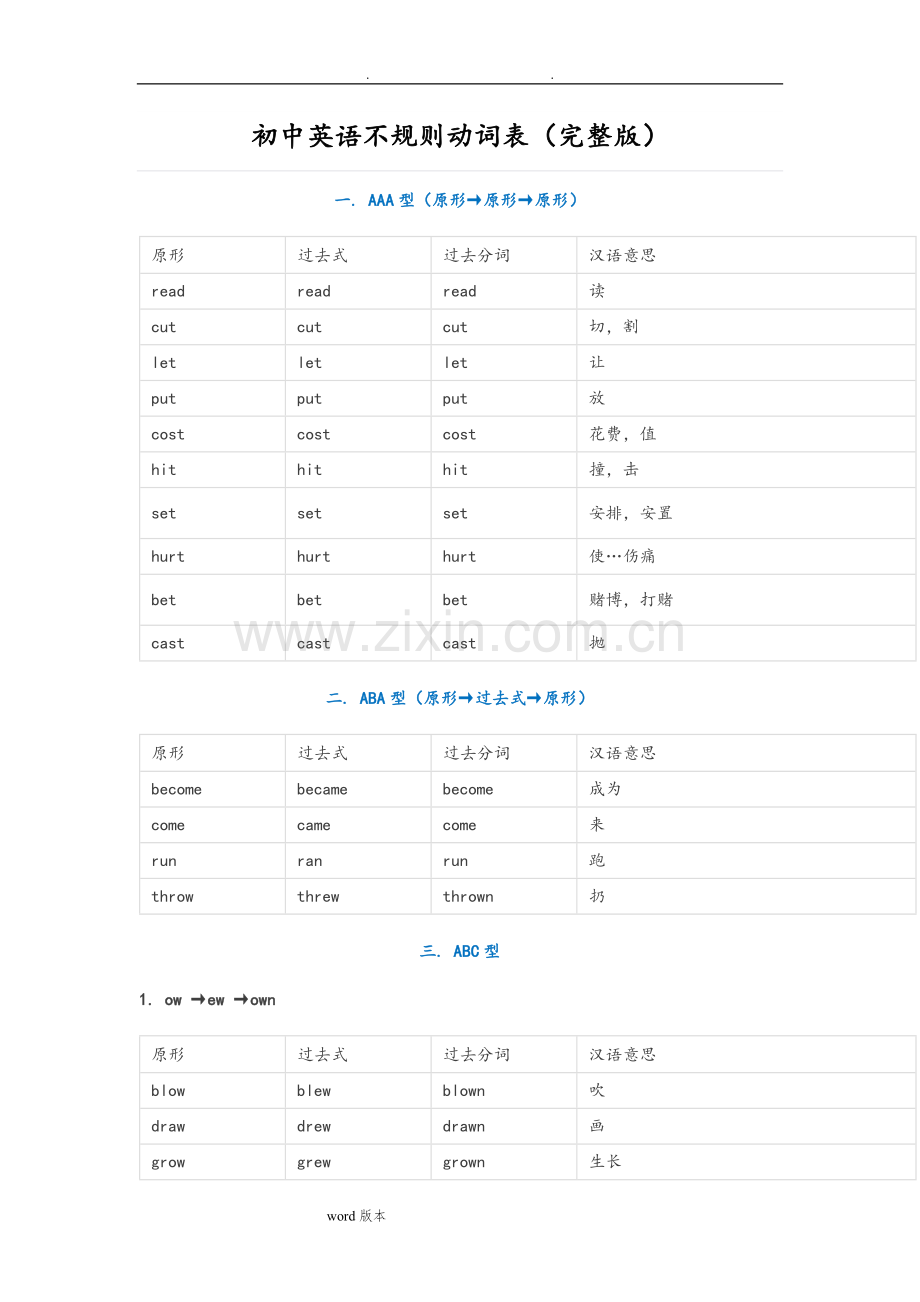Select the 花费, 值 meaning cell

click(746, 435)
